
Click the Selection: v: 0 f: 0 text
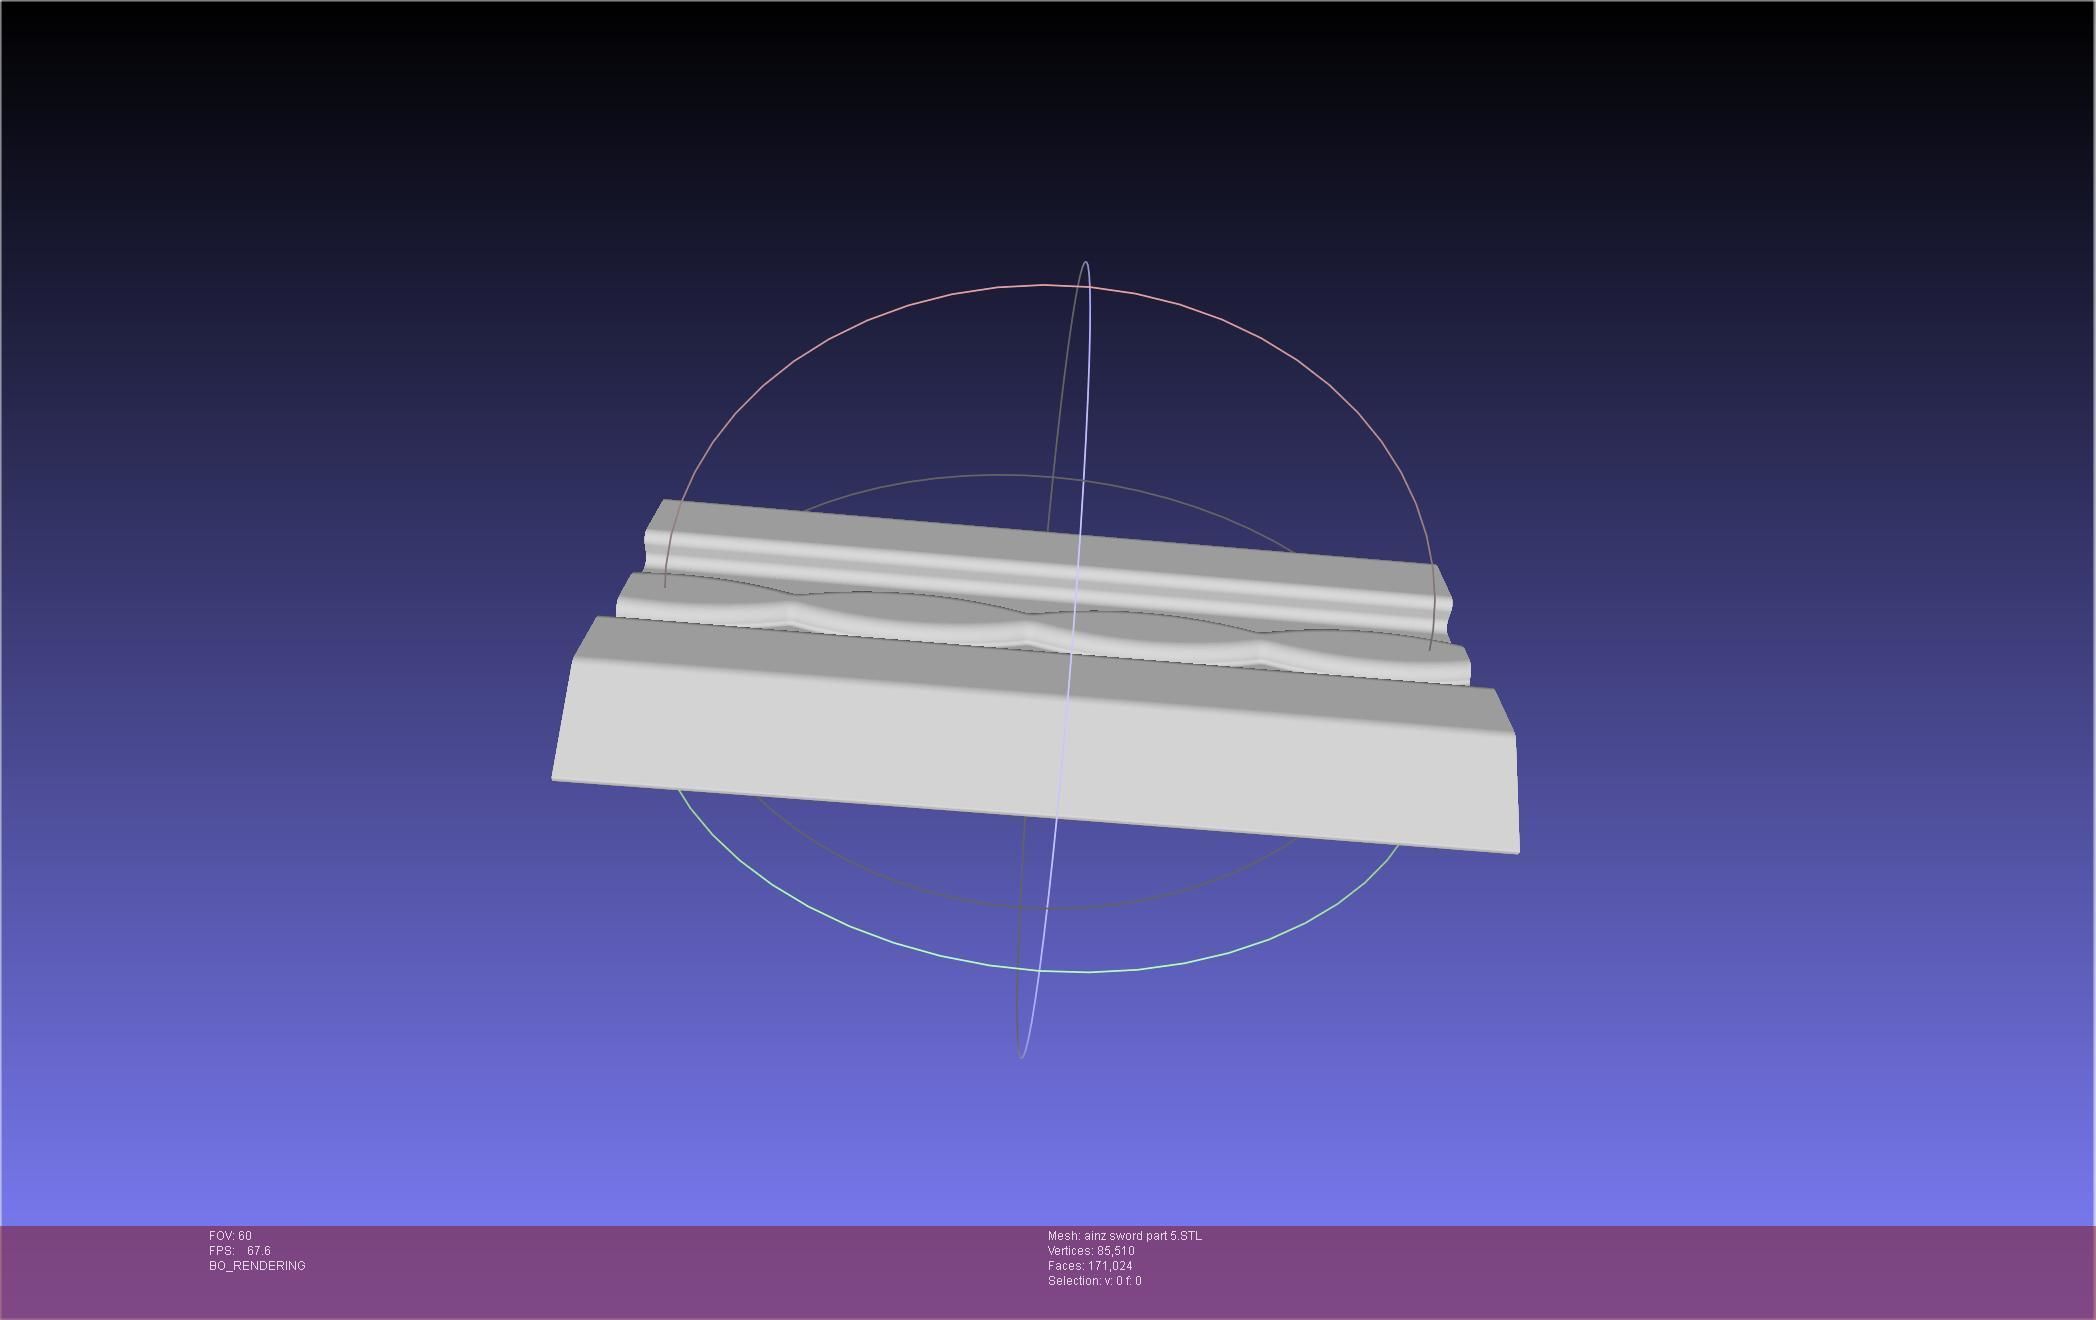(1094, 1281)
